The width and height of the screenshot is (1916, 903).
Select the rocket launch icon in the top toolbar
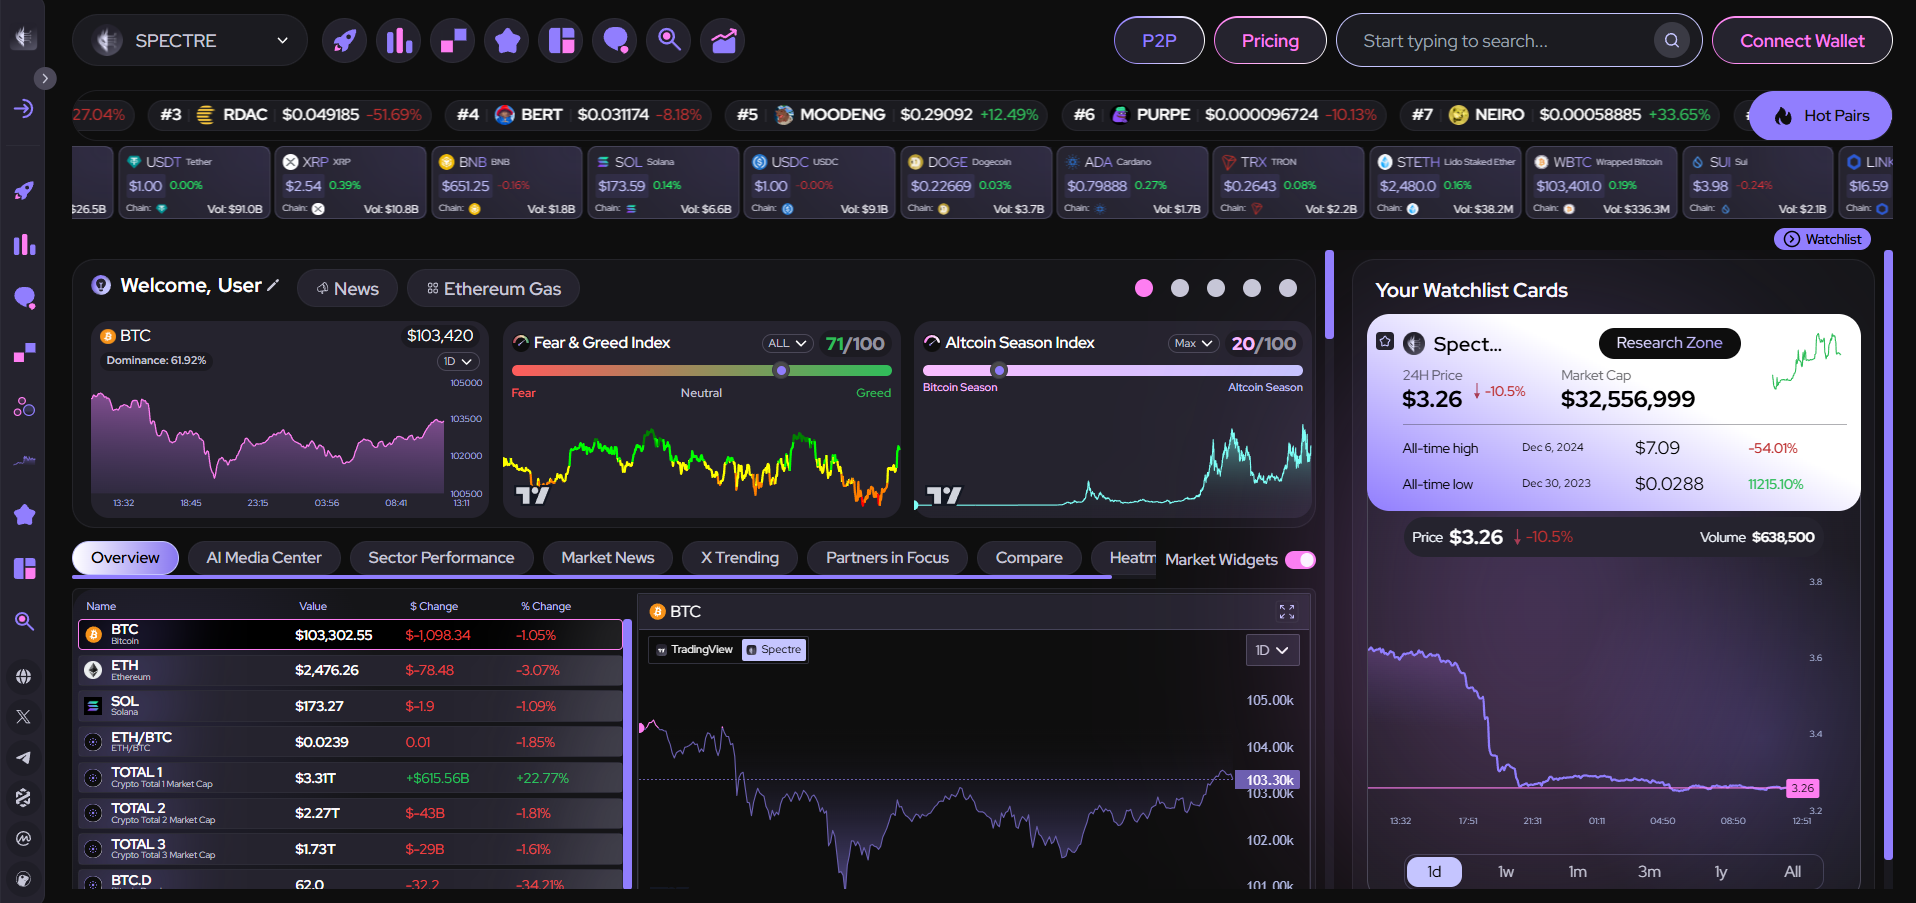click(344, 40)
